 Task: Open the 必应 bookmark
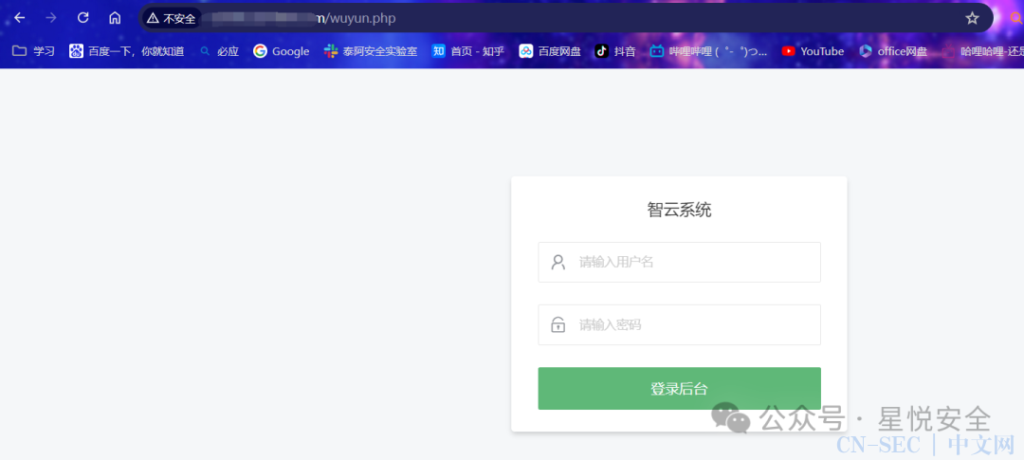(x=219, y=51)
